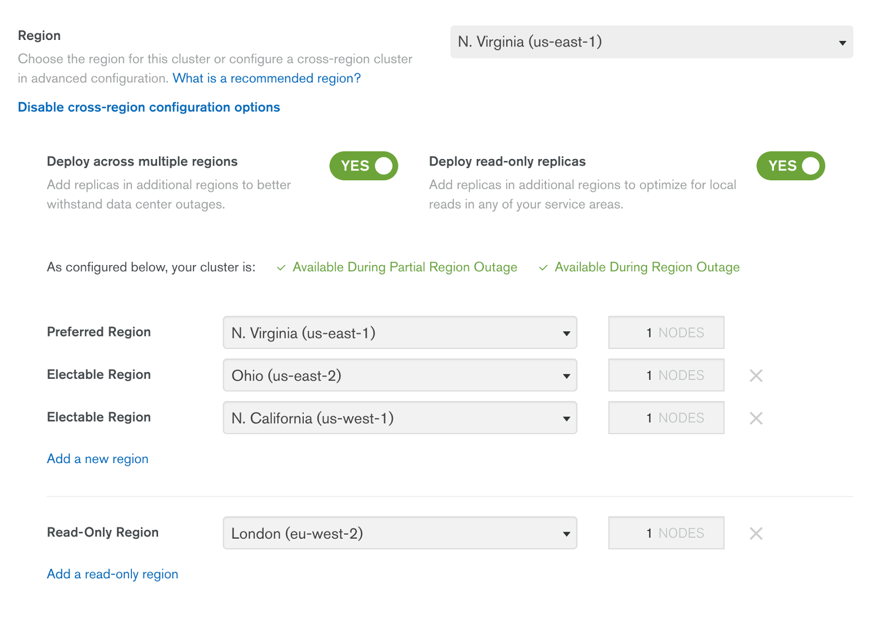Click the Ohio region nodes count field
This screenshot has height=627, width=871.
coord(666,376)
